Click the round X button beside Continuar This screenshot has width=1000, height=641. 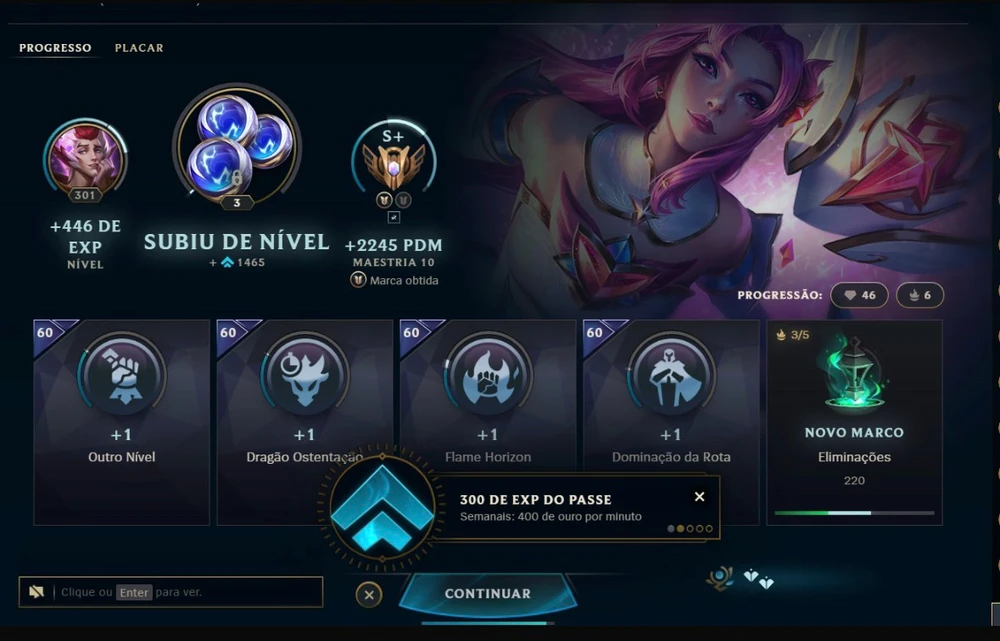click(369, 595)
